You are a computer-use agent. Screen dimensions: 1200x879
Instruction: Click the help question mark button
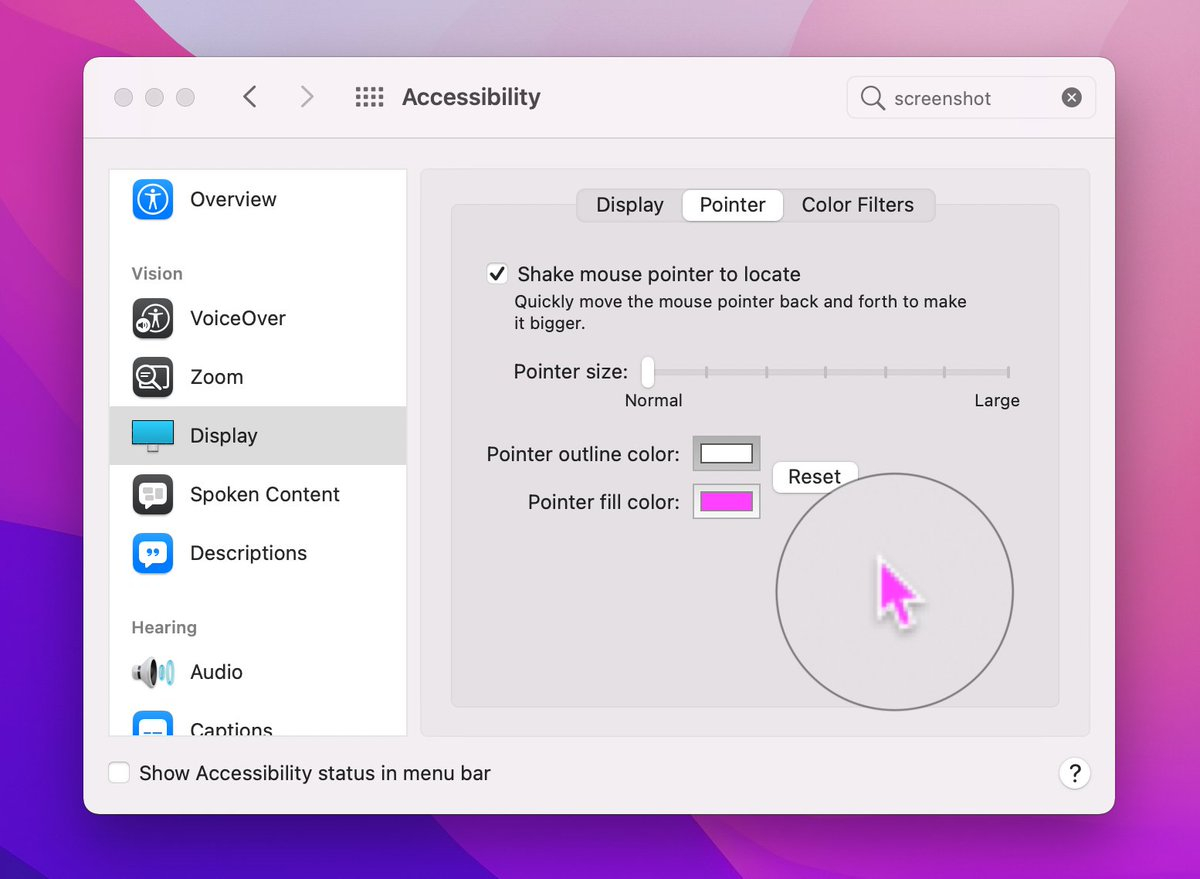click(1074, 773)
